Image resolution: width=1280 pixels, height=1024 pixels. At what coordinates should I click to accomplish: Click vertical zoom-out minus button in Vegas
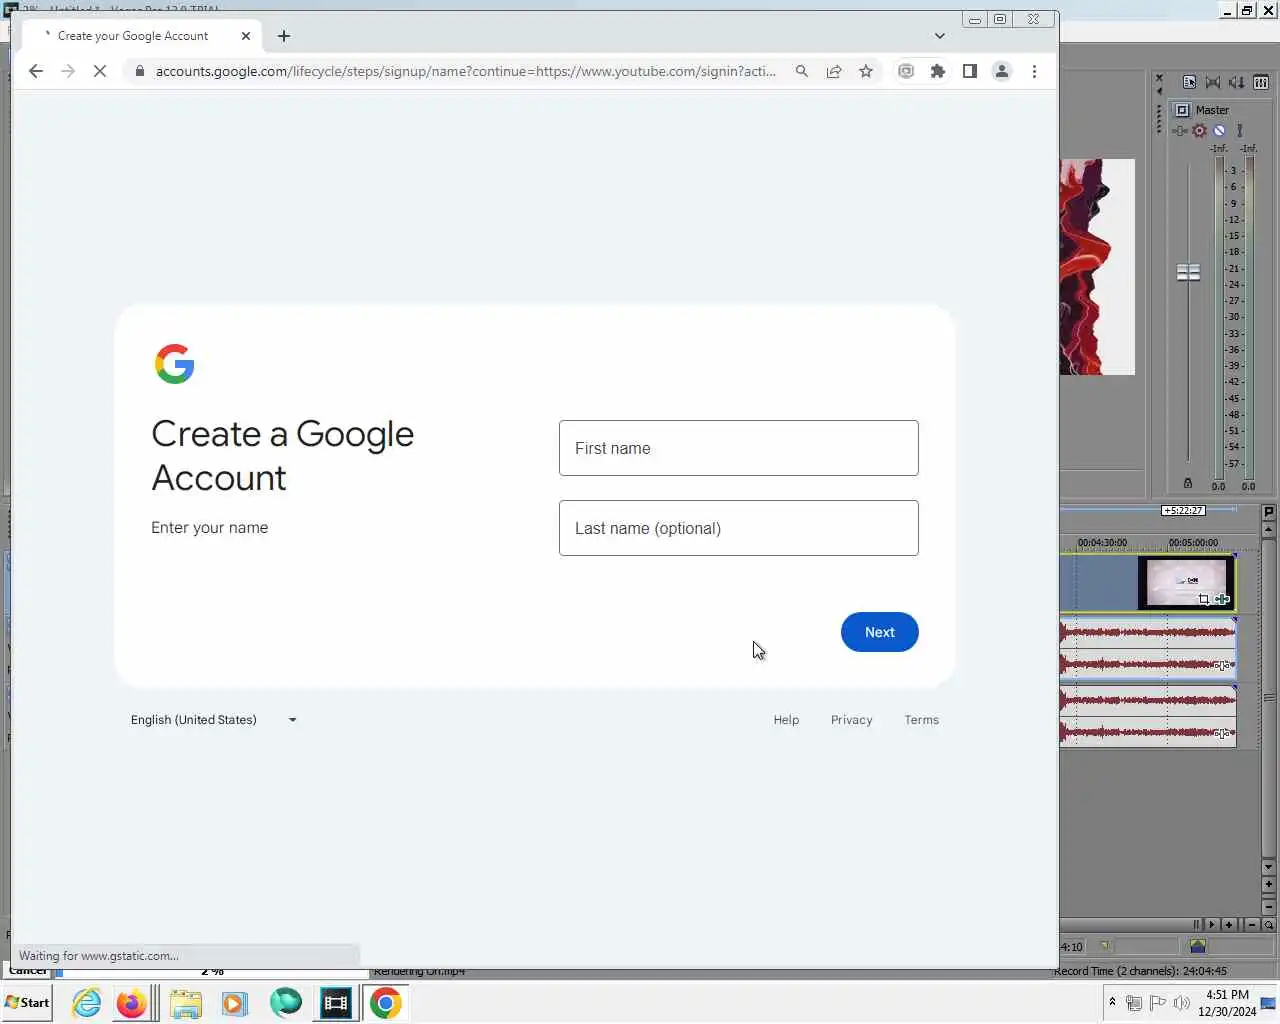1269,906
